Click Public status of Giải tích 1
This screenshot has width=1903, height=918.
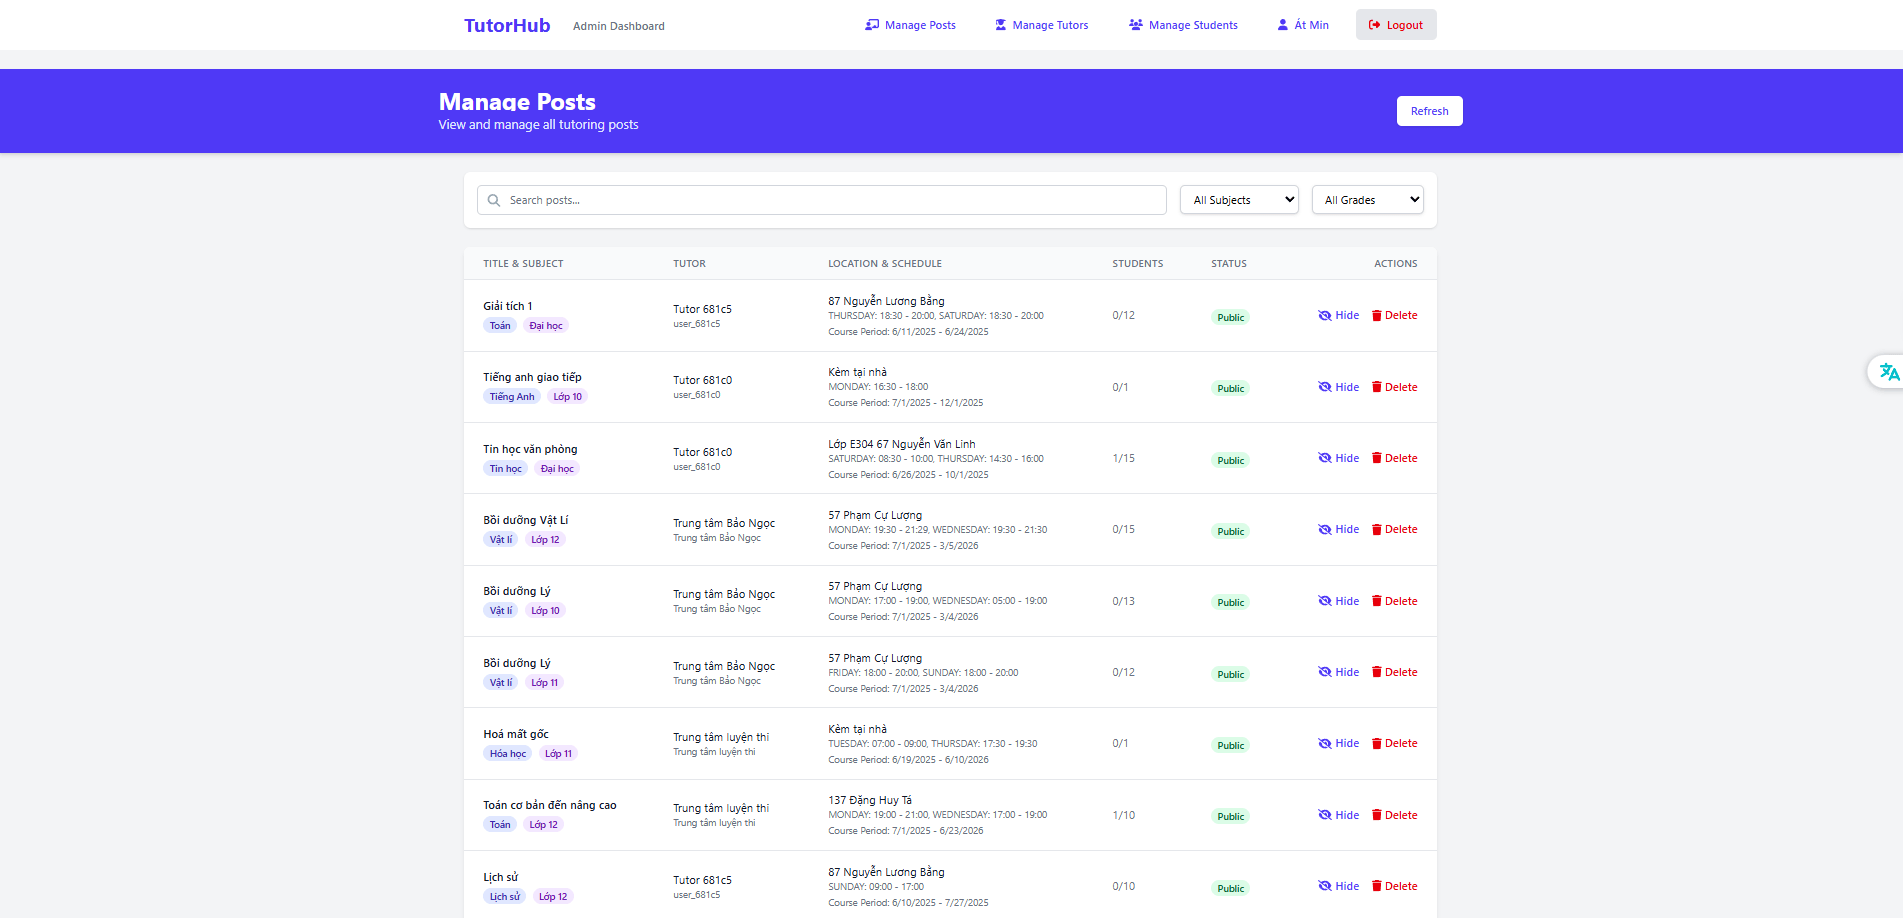point(1231,317)
